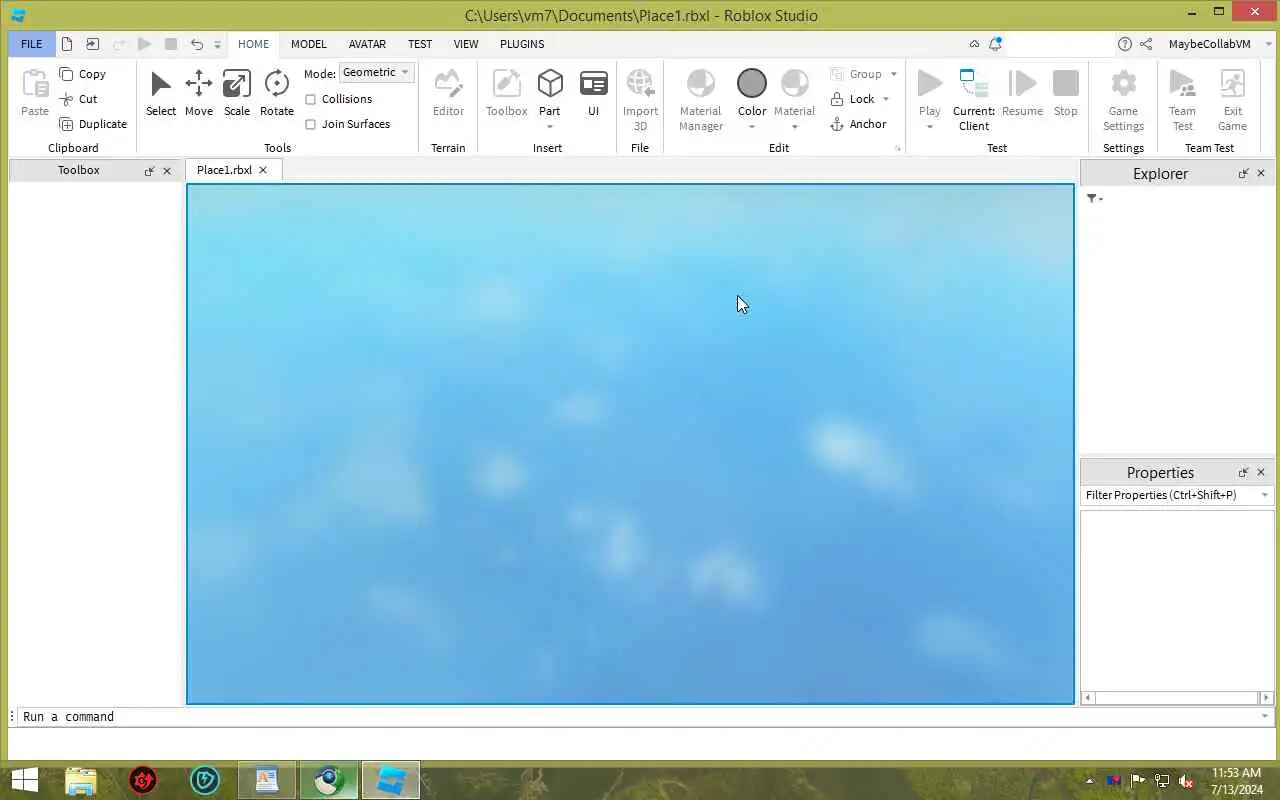Click the Windows Start button

(x=24, y=780)
